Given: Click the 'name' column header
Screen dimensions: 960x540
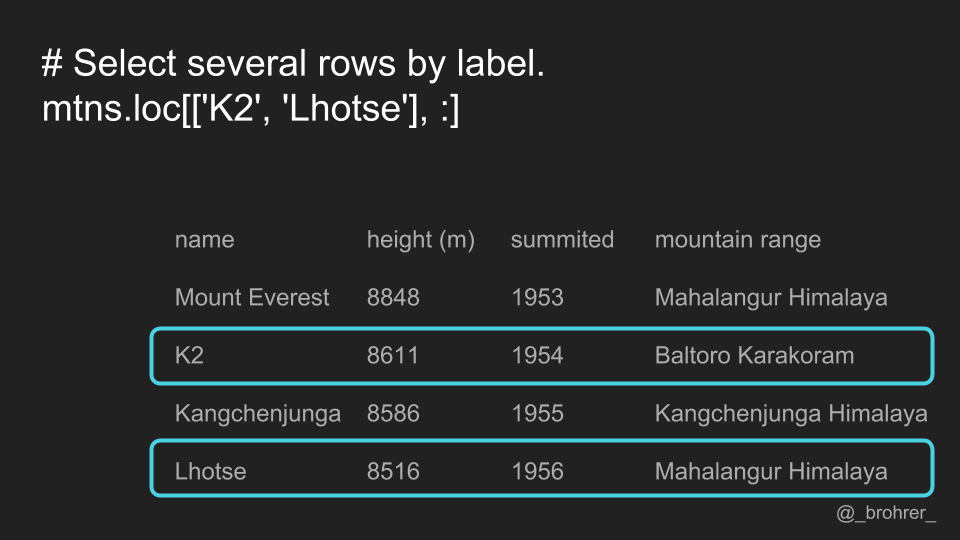Looking at the screenshot, I should 204,239.
